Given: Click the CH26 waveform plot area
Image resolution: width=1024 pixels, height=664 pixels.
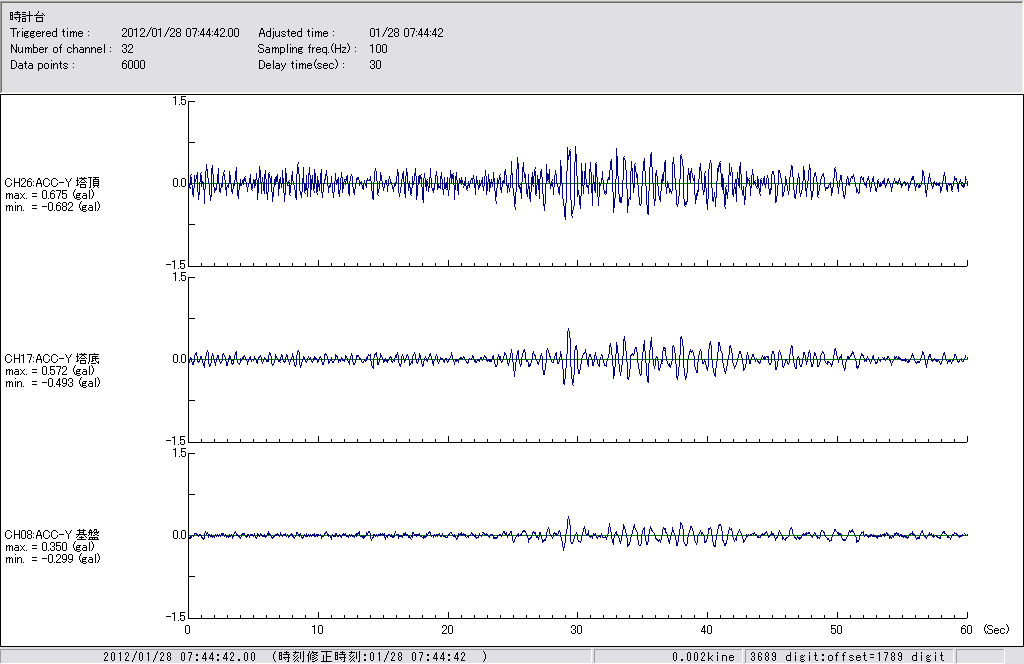Looking at the screenshot, I should (x=577, y=183).
